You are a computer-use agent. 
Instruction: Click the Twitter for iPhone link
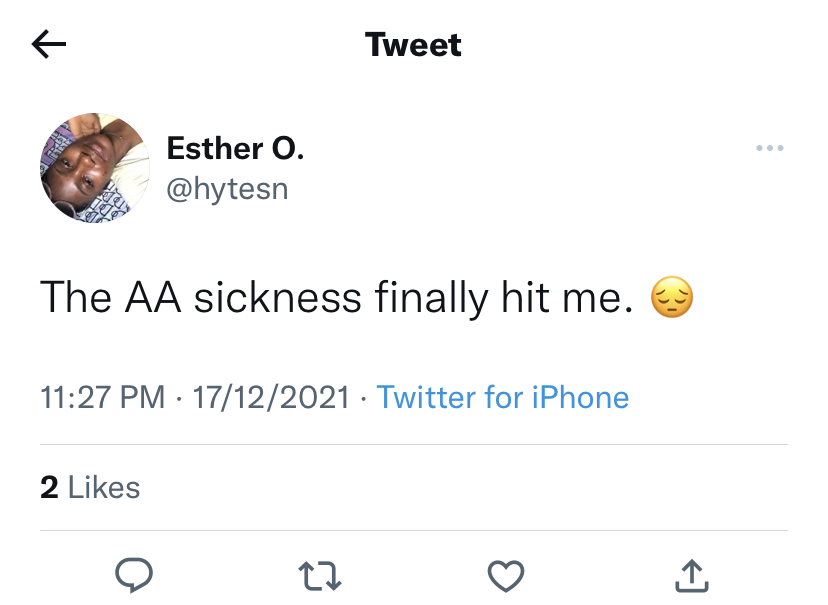pos(502,397)
